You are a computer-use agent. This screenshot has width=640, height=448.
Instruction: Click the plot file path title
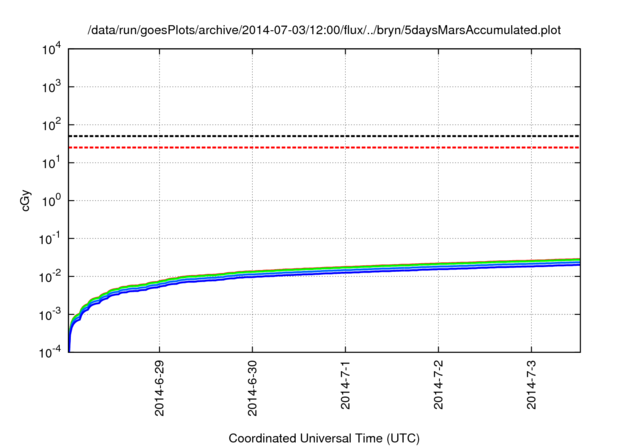point(324,30)
